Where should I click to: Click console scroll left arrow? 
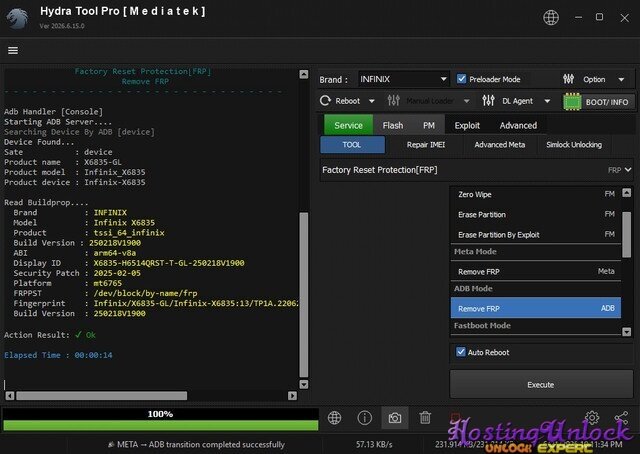pos(10,396)
